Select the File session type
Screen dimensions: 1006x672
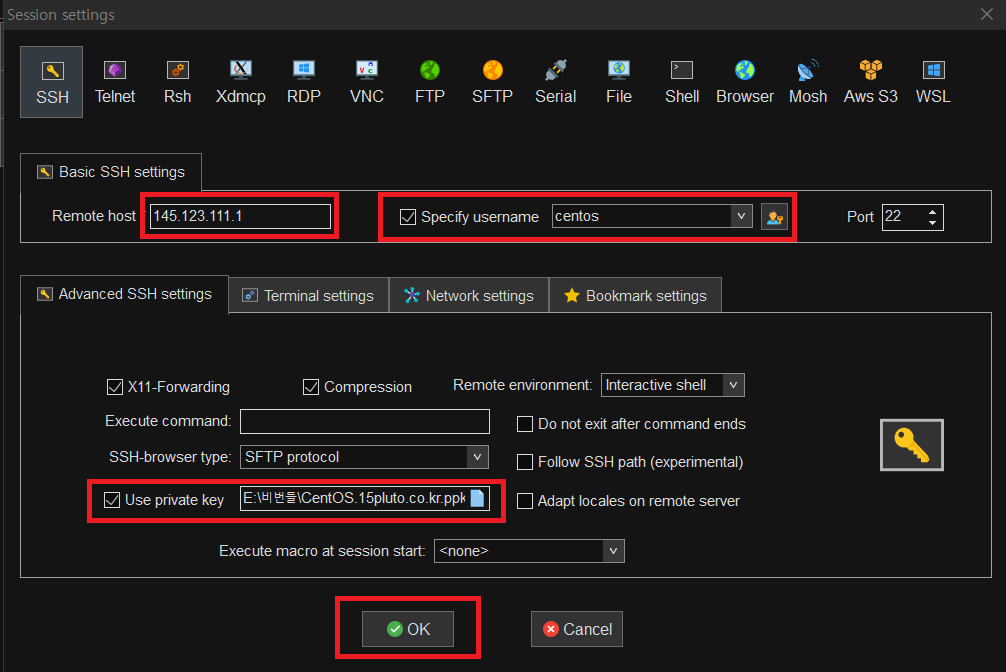618,82
